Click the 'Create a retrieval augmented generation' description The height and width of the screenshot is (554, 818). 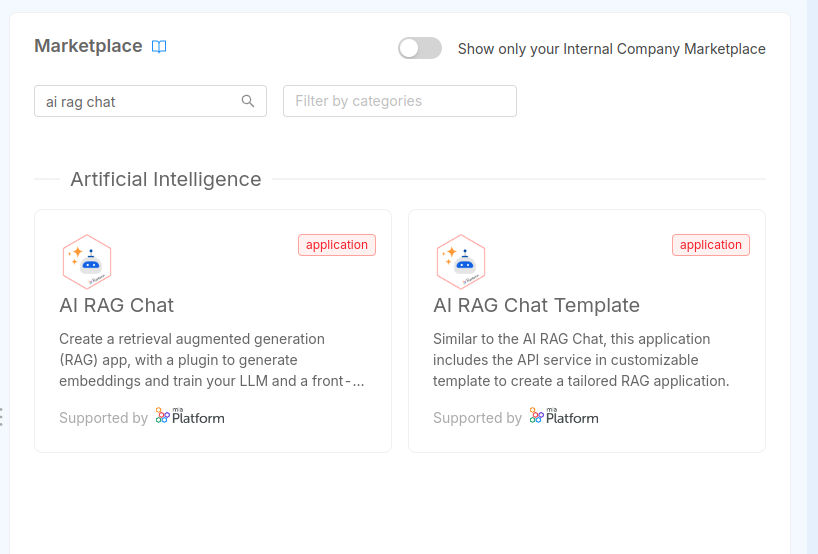pyautogui.click(x=212, y=360)
